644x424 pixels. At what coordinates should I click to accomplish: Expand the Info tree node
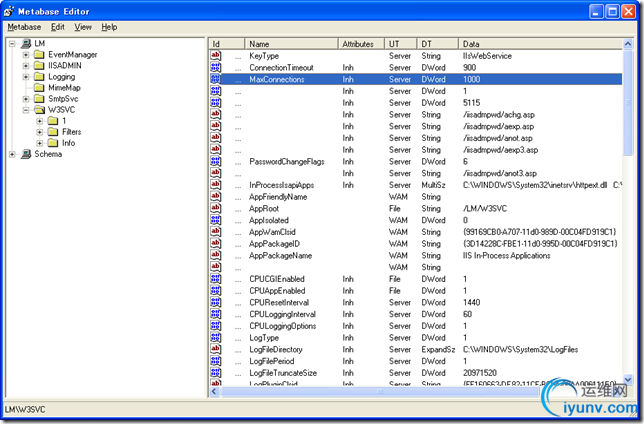point(39,143)
